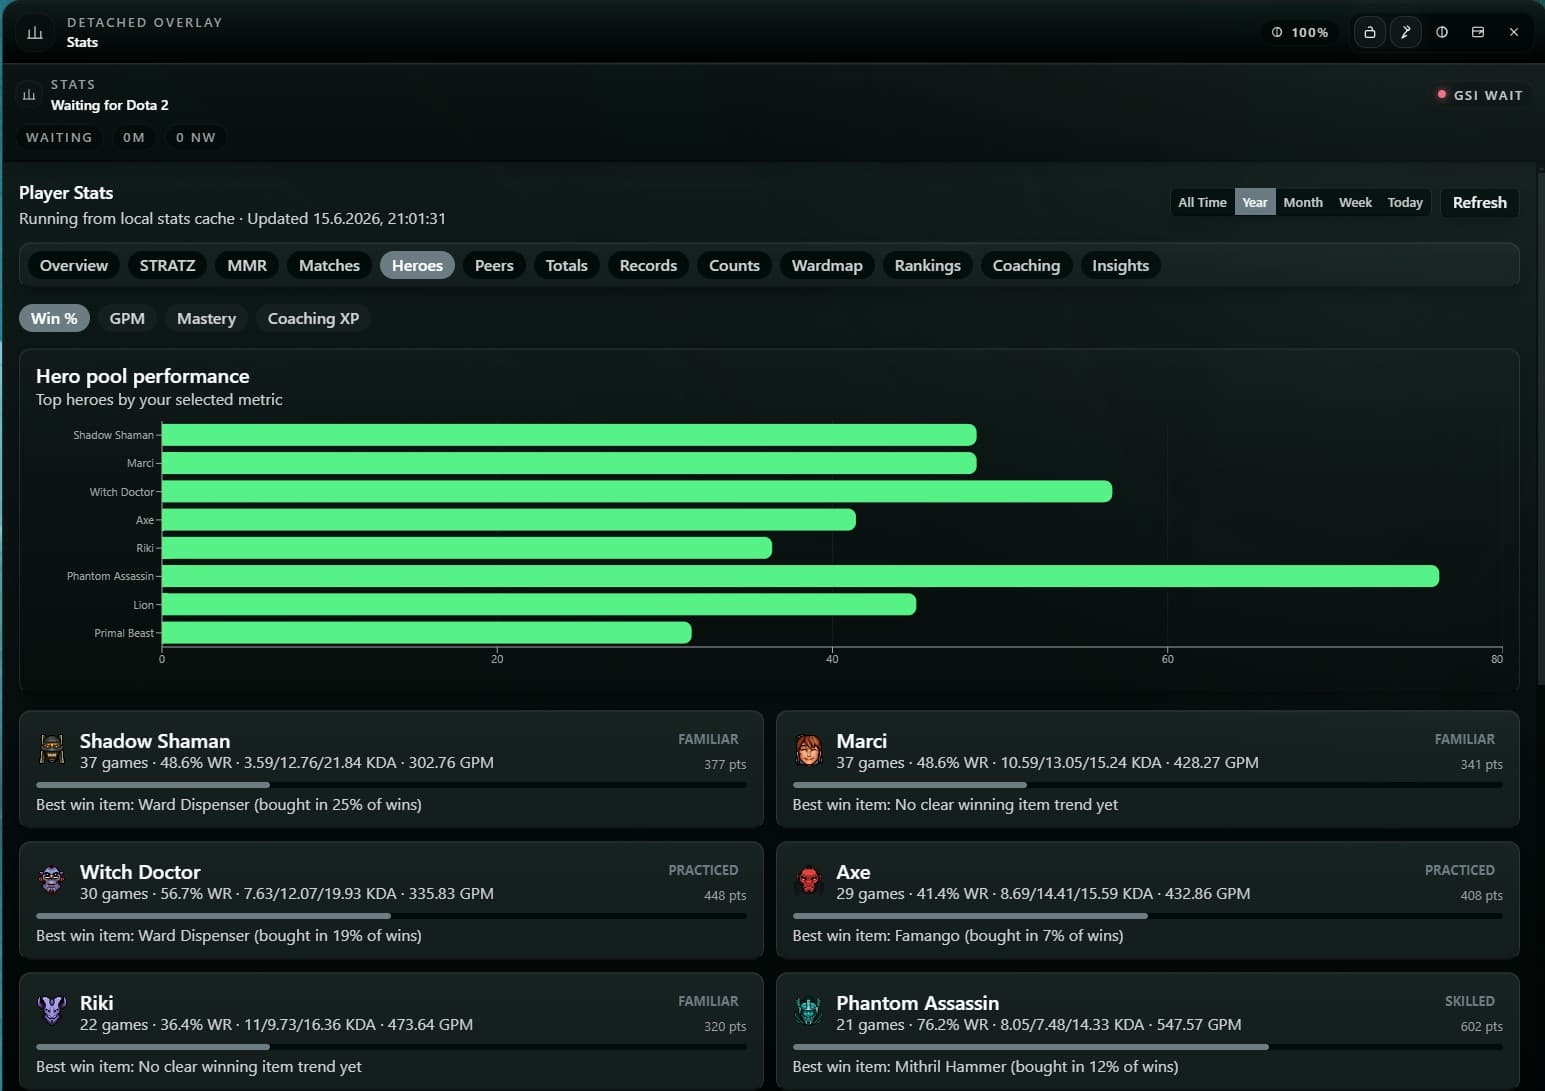Viewport: 1545px width, 1091px height.
Task: Click the Witch Doctor mastery progress bar
Action: point(391,916)
